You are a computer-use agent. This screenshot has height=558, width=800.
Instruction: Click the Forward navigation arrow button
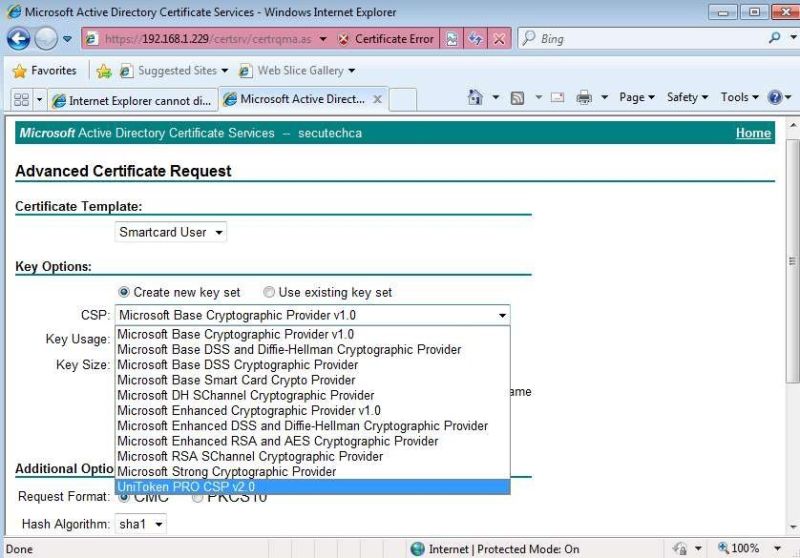pos(46,39)
